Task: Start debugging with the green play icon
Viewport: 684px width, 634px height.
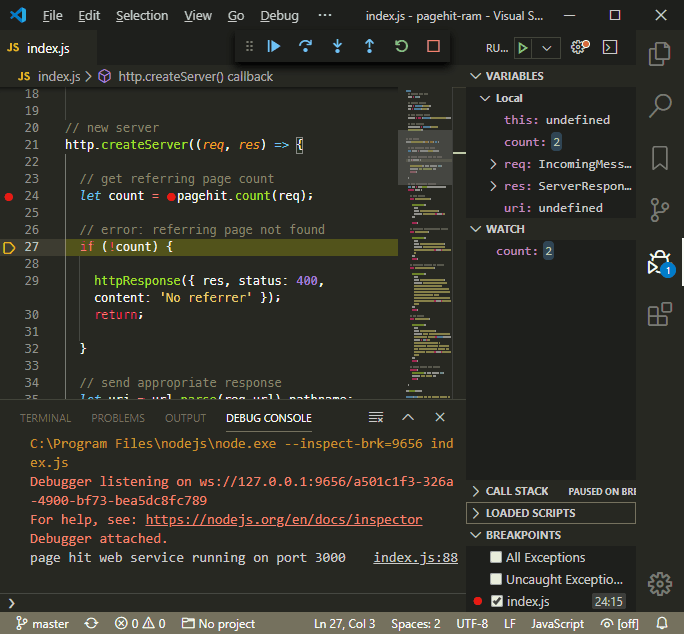Action: pos(523,48)
